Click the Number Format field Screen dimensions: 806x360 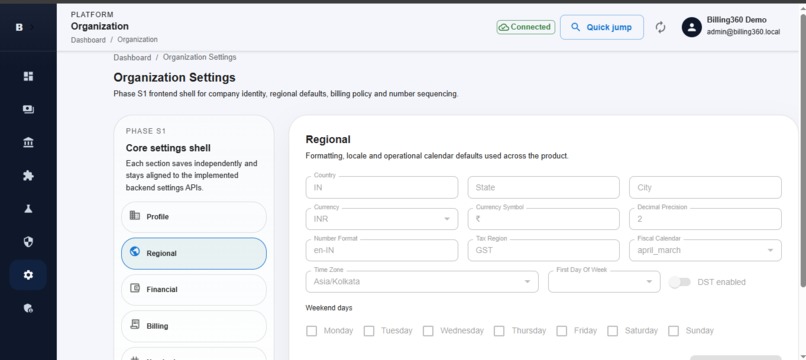[x=382, y=250]
